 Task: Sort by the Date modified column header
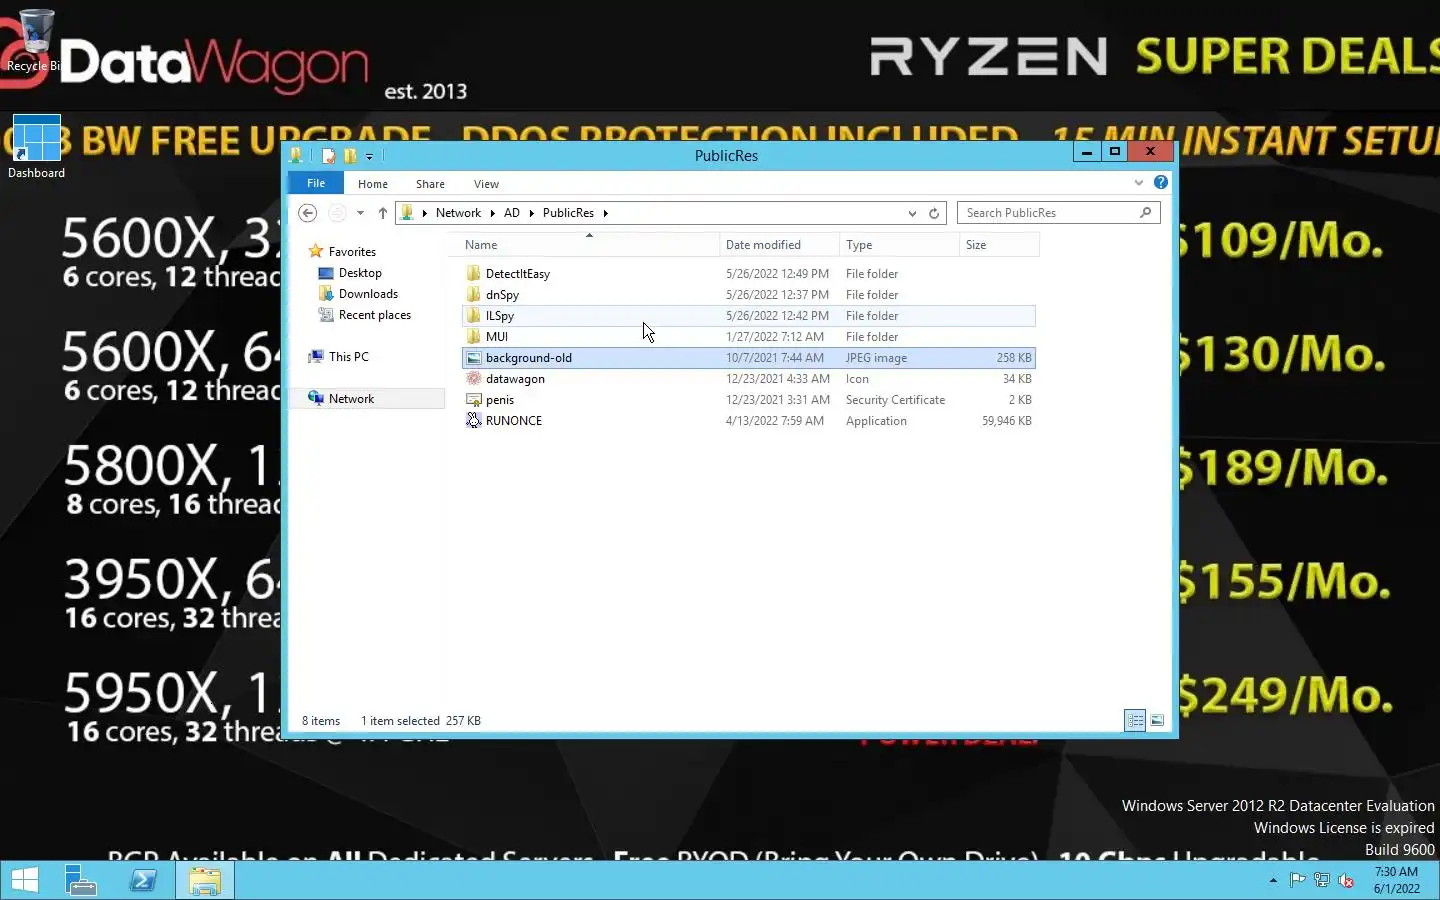(779, 245)
